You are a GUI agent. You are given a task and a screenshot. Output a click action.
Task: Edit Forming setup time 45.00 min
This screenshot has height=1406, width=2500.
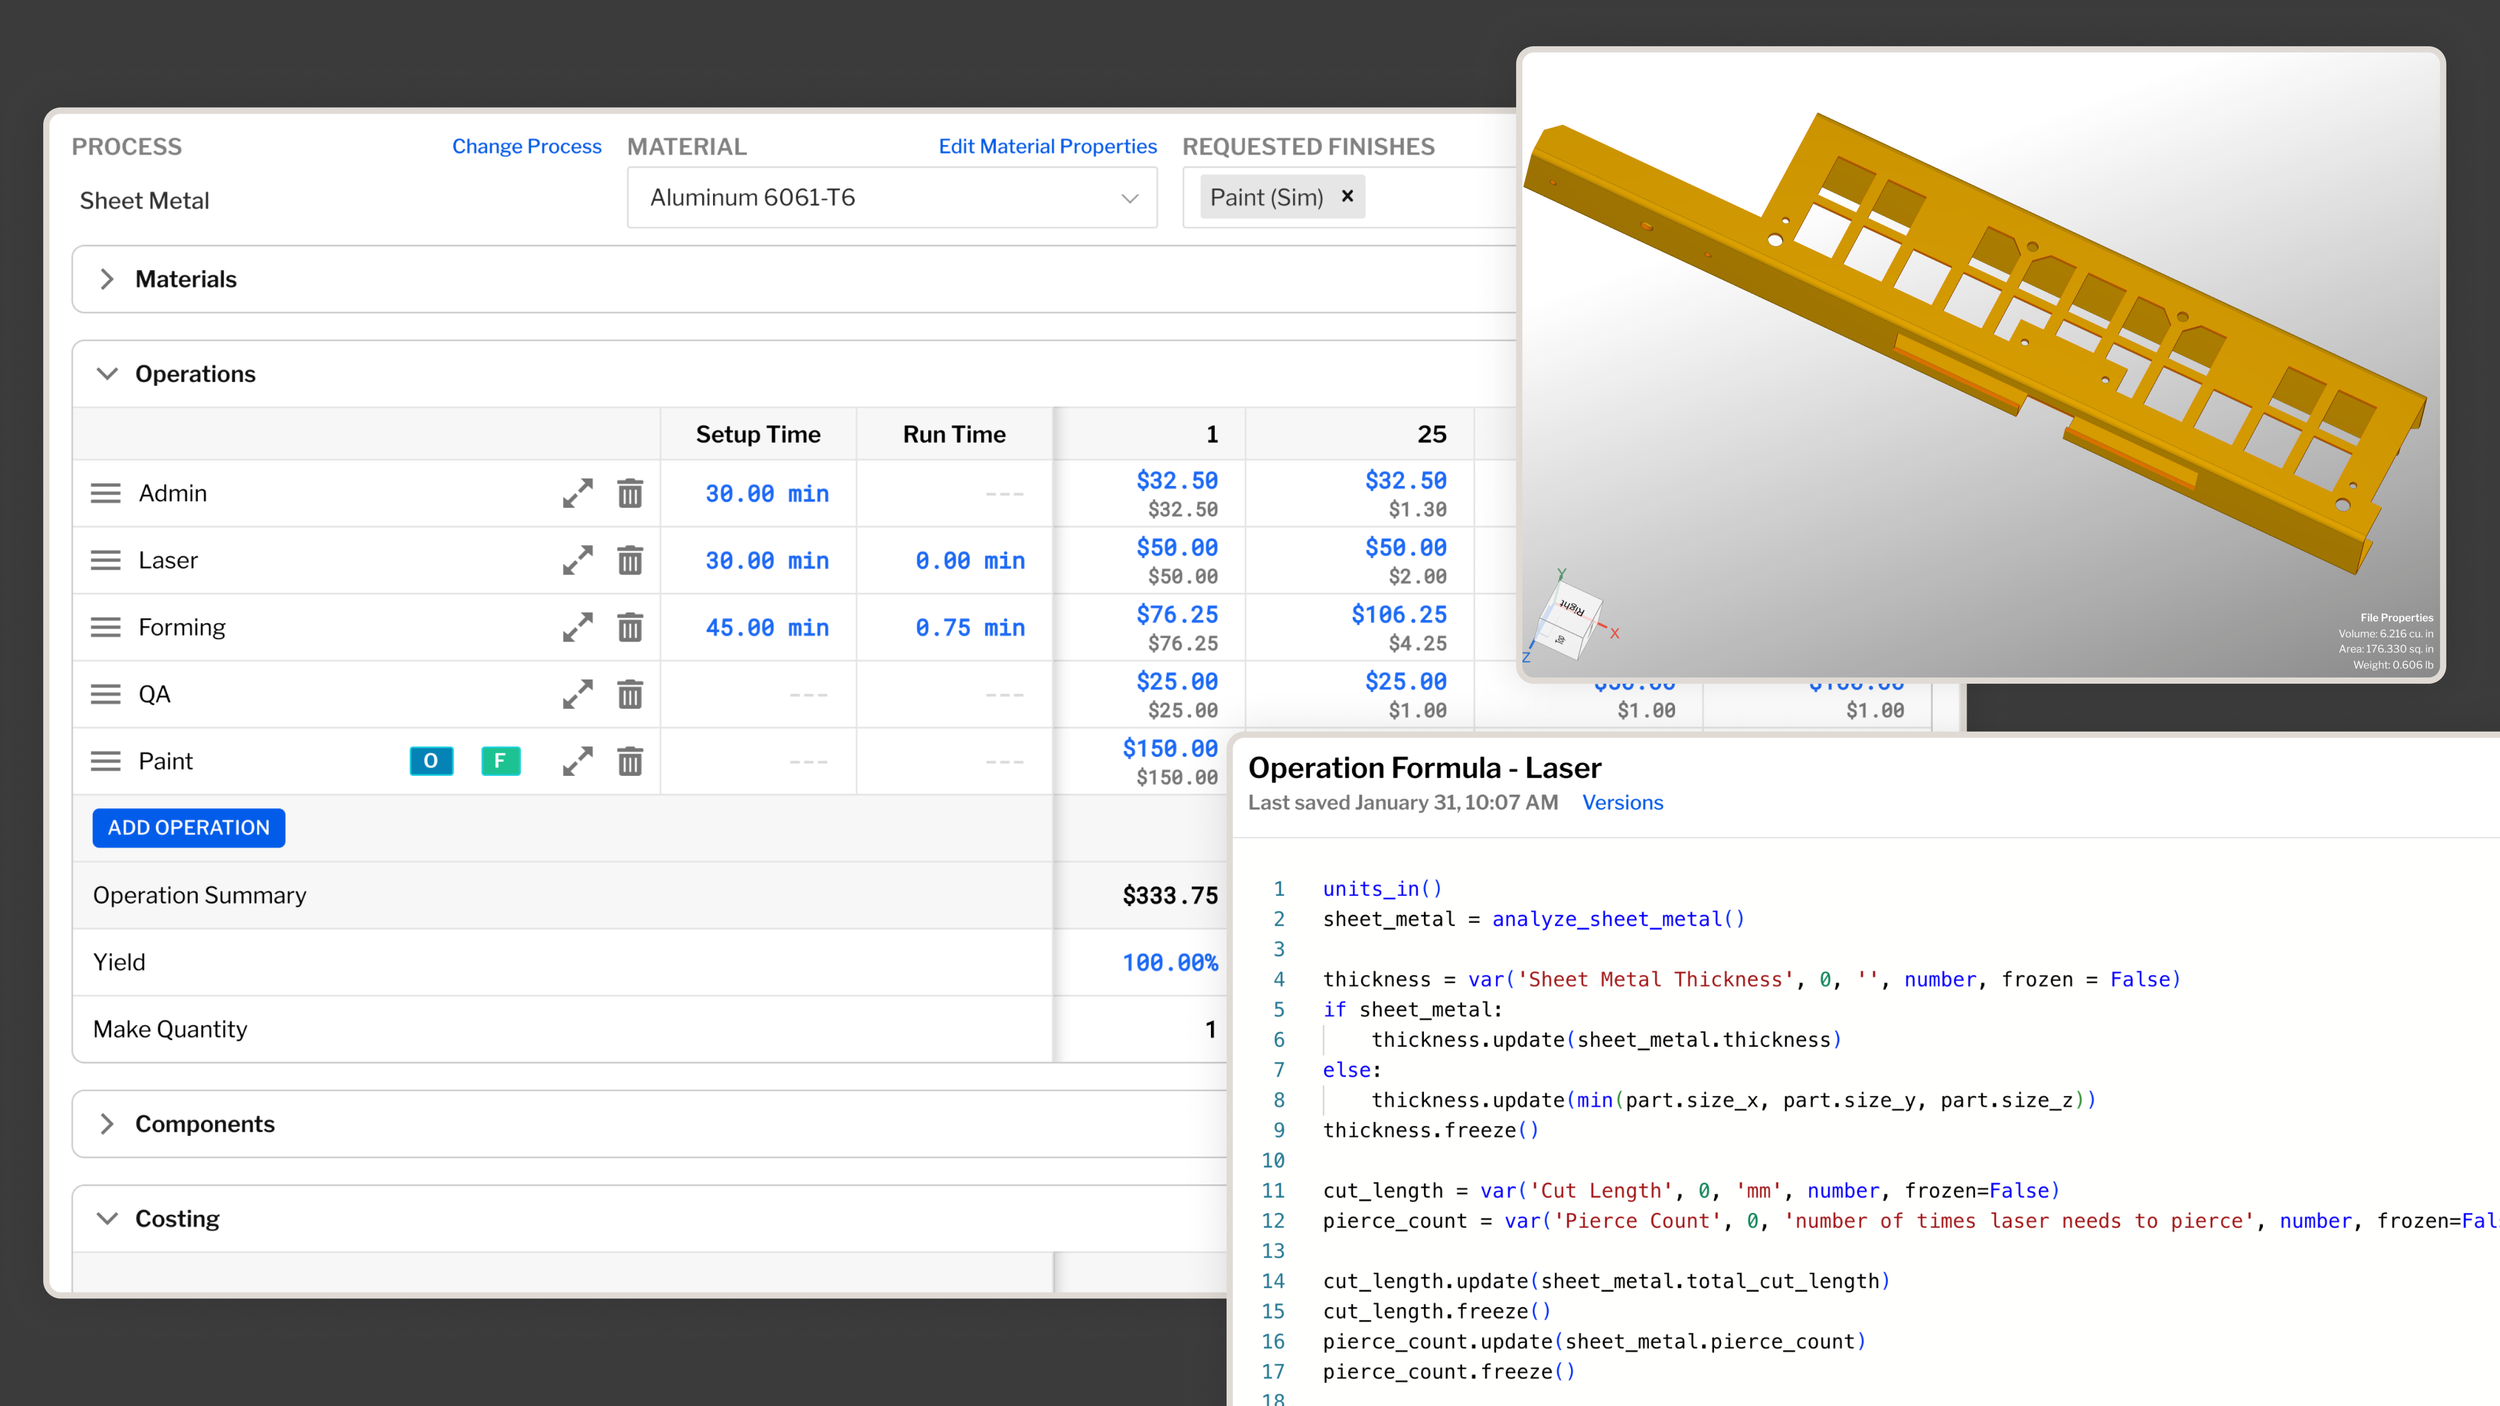point(767,628)
